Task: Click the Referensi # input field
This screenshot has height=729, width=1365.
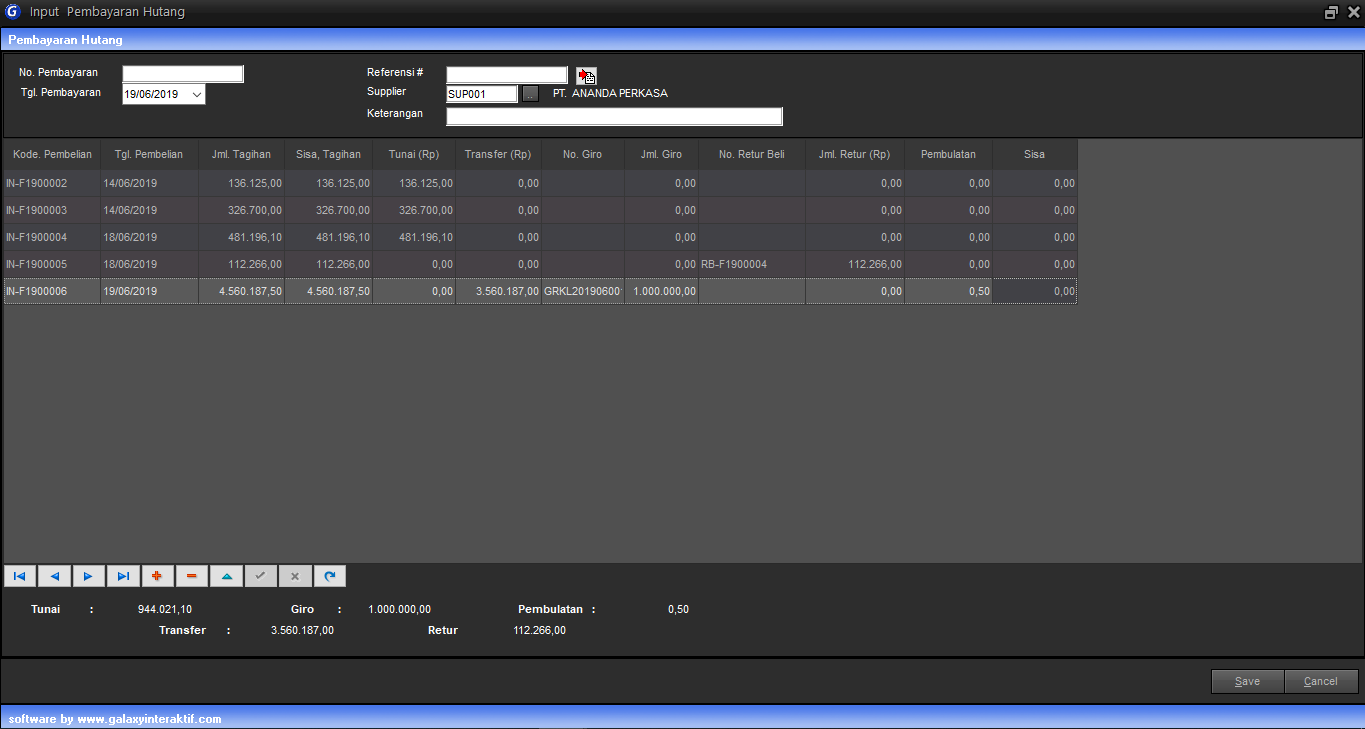Action: coord(506,75)
